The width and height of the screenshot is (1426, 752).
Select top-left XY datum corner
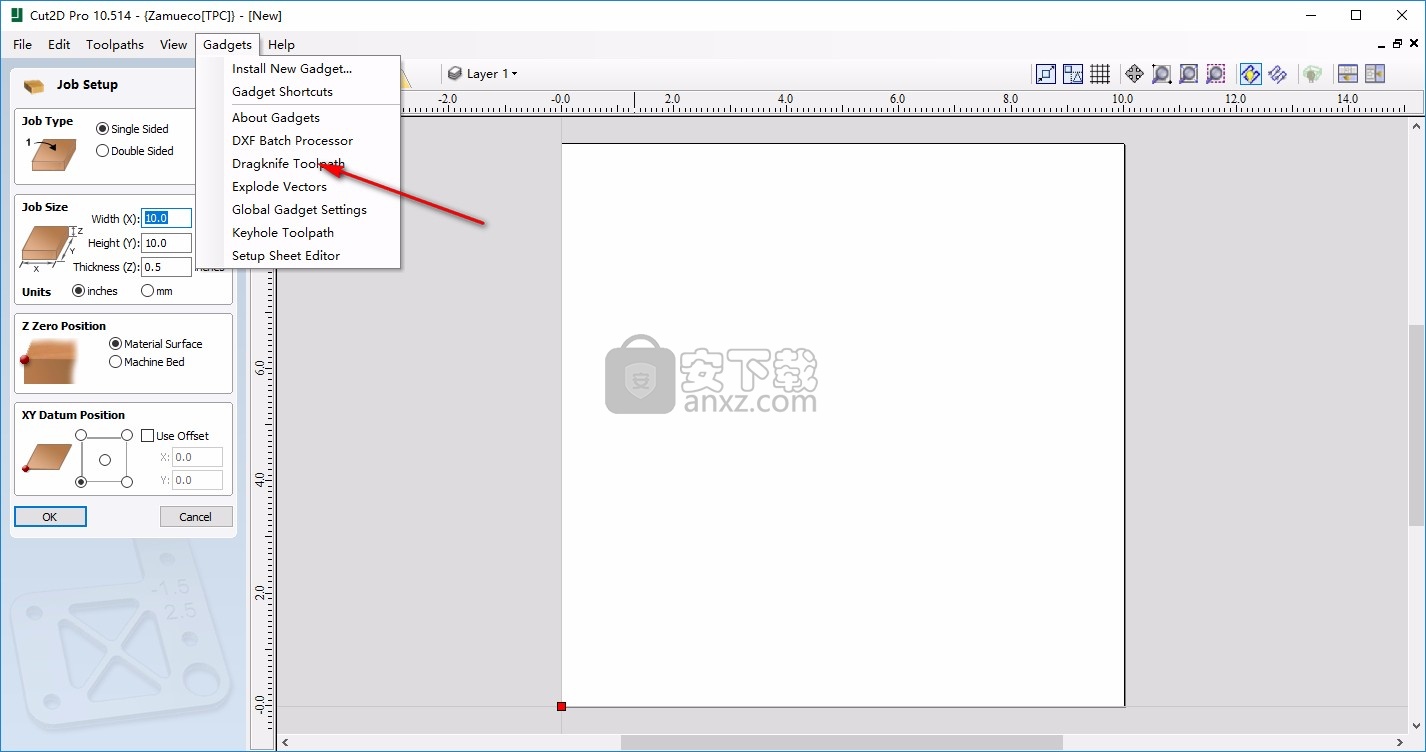(x=81, y=435)
